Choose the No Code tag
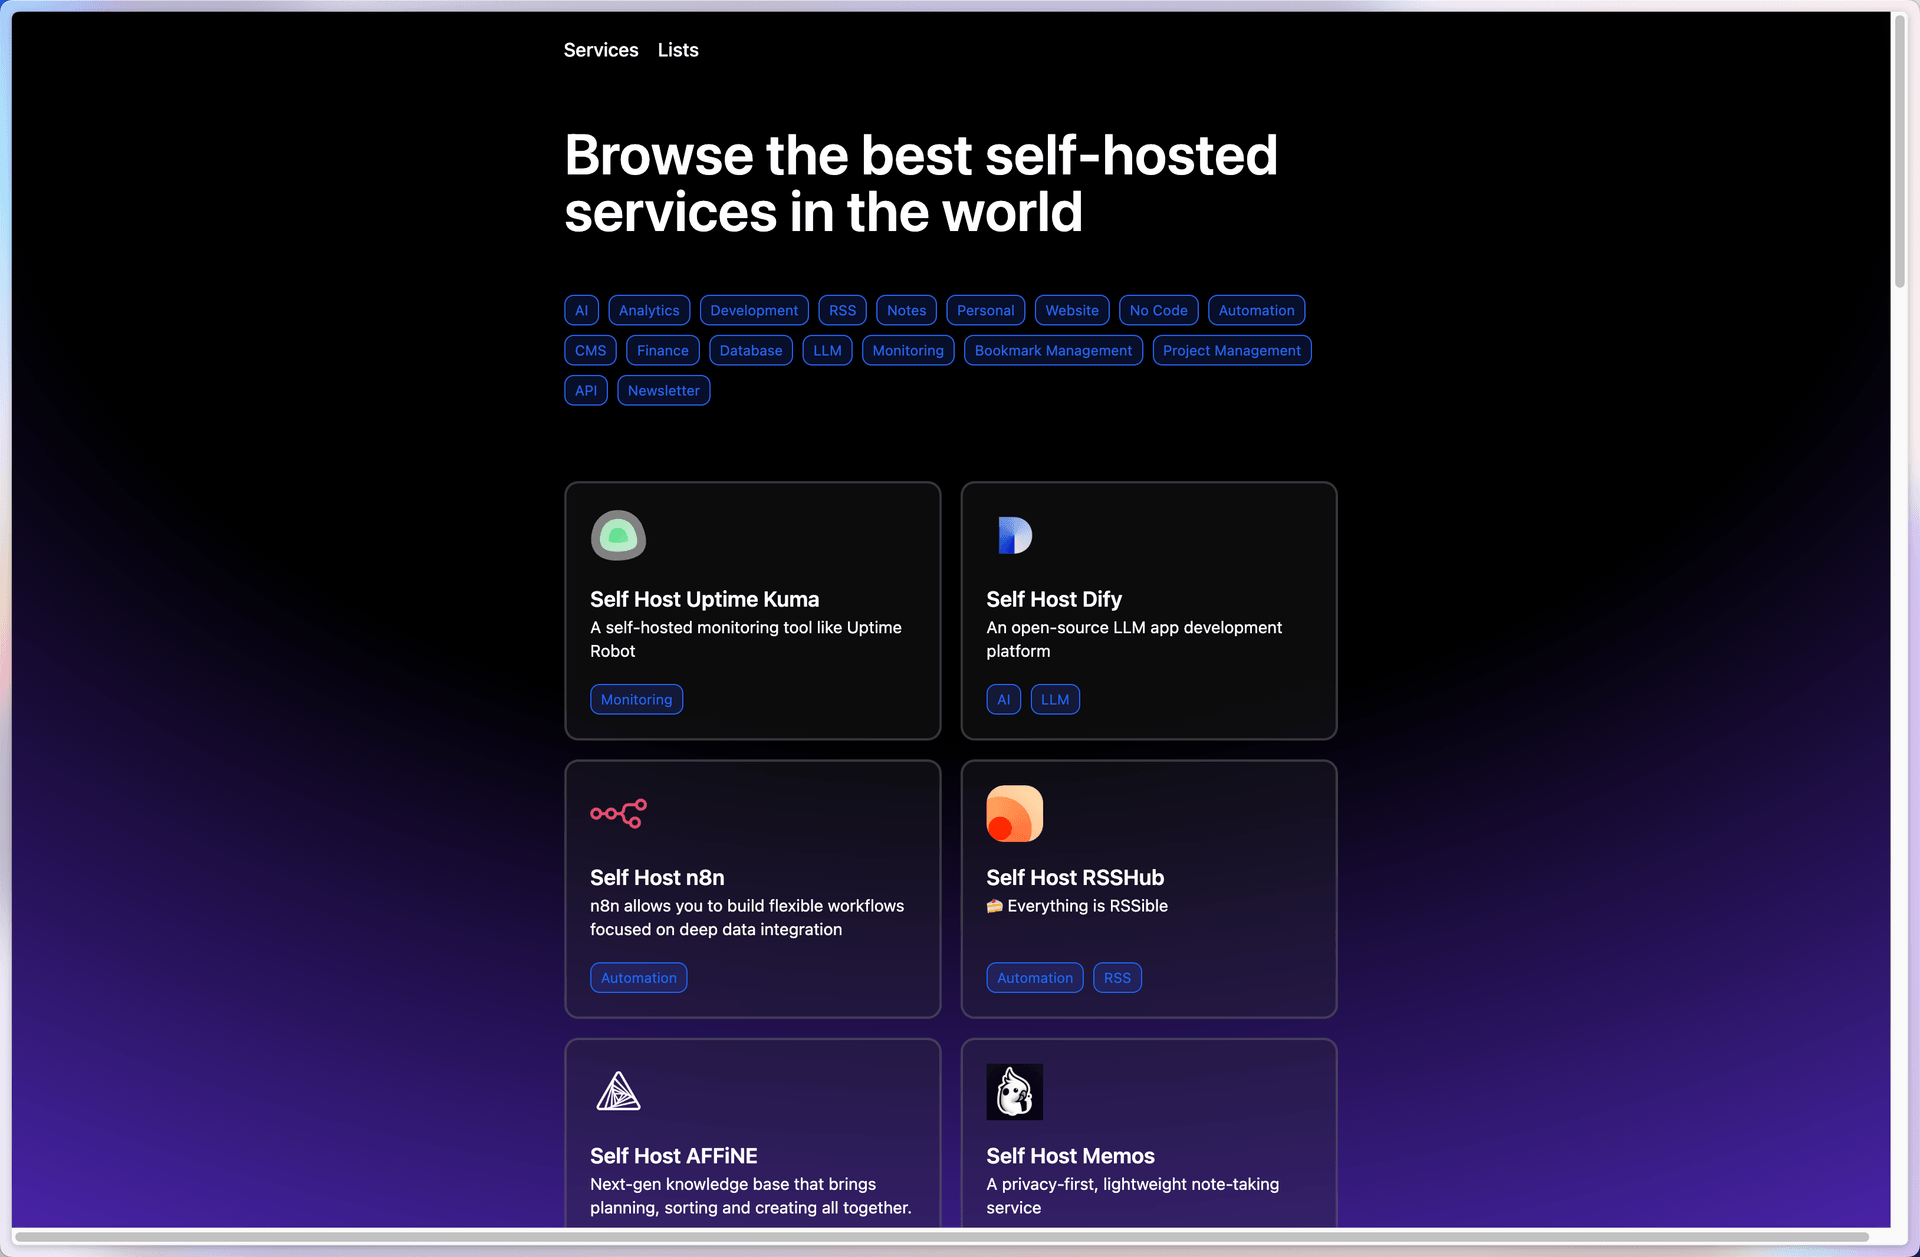This screenshot has height=1257, width=1920. tap(1158, 310)
